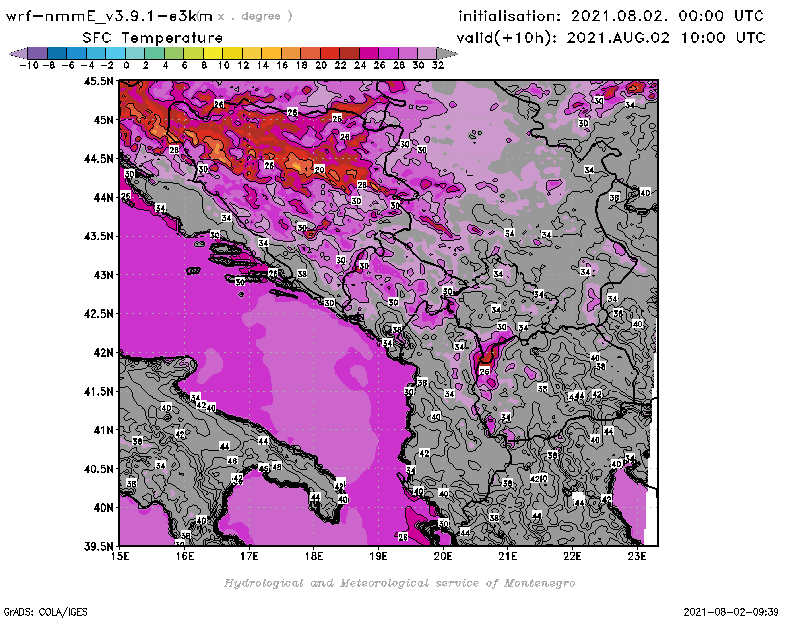This screenshot has width=800, height=618.
Task: Click the legend swatch between 30 and 32
Action: click(427, 53)
